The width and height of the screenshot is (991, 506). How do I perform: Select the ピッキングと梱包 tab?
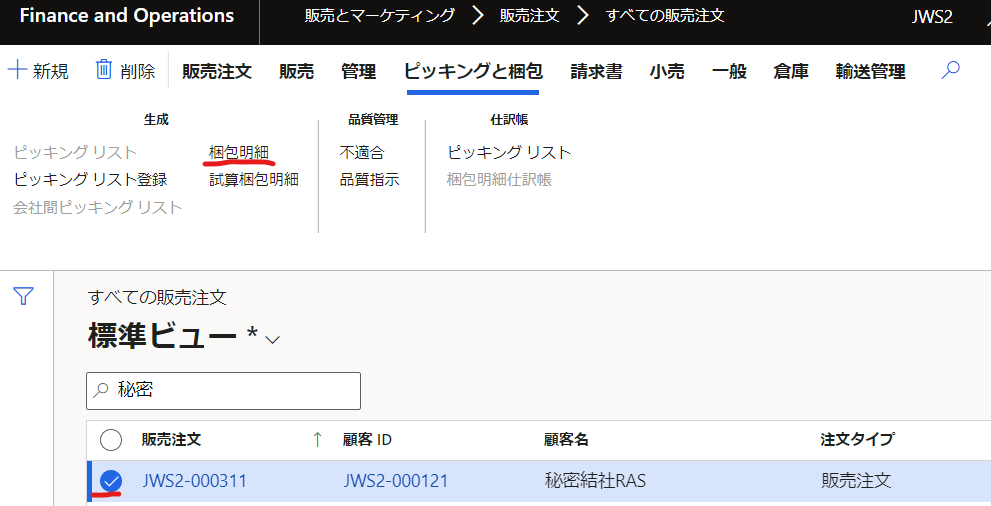click(473, 71)
